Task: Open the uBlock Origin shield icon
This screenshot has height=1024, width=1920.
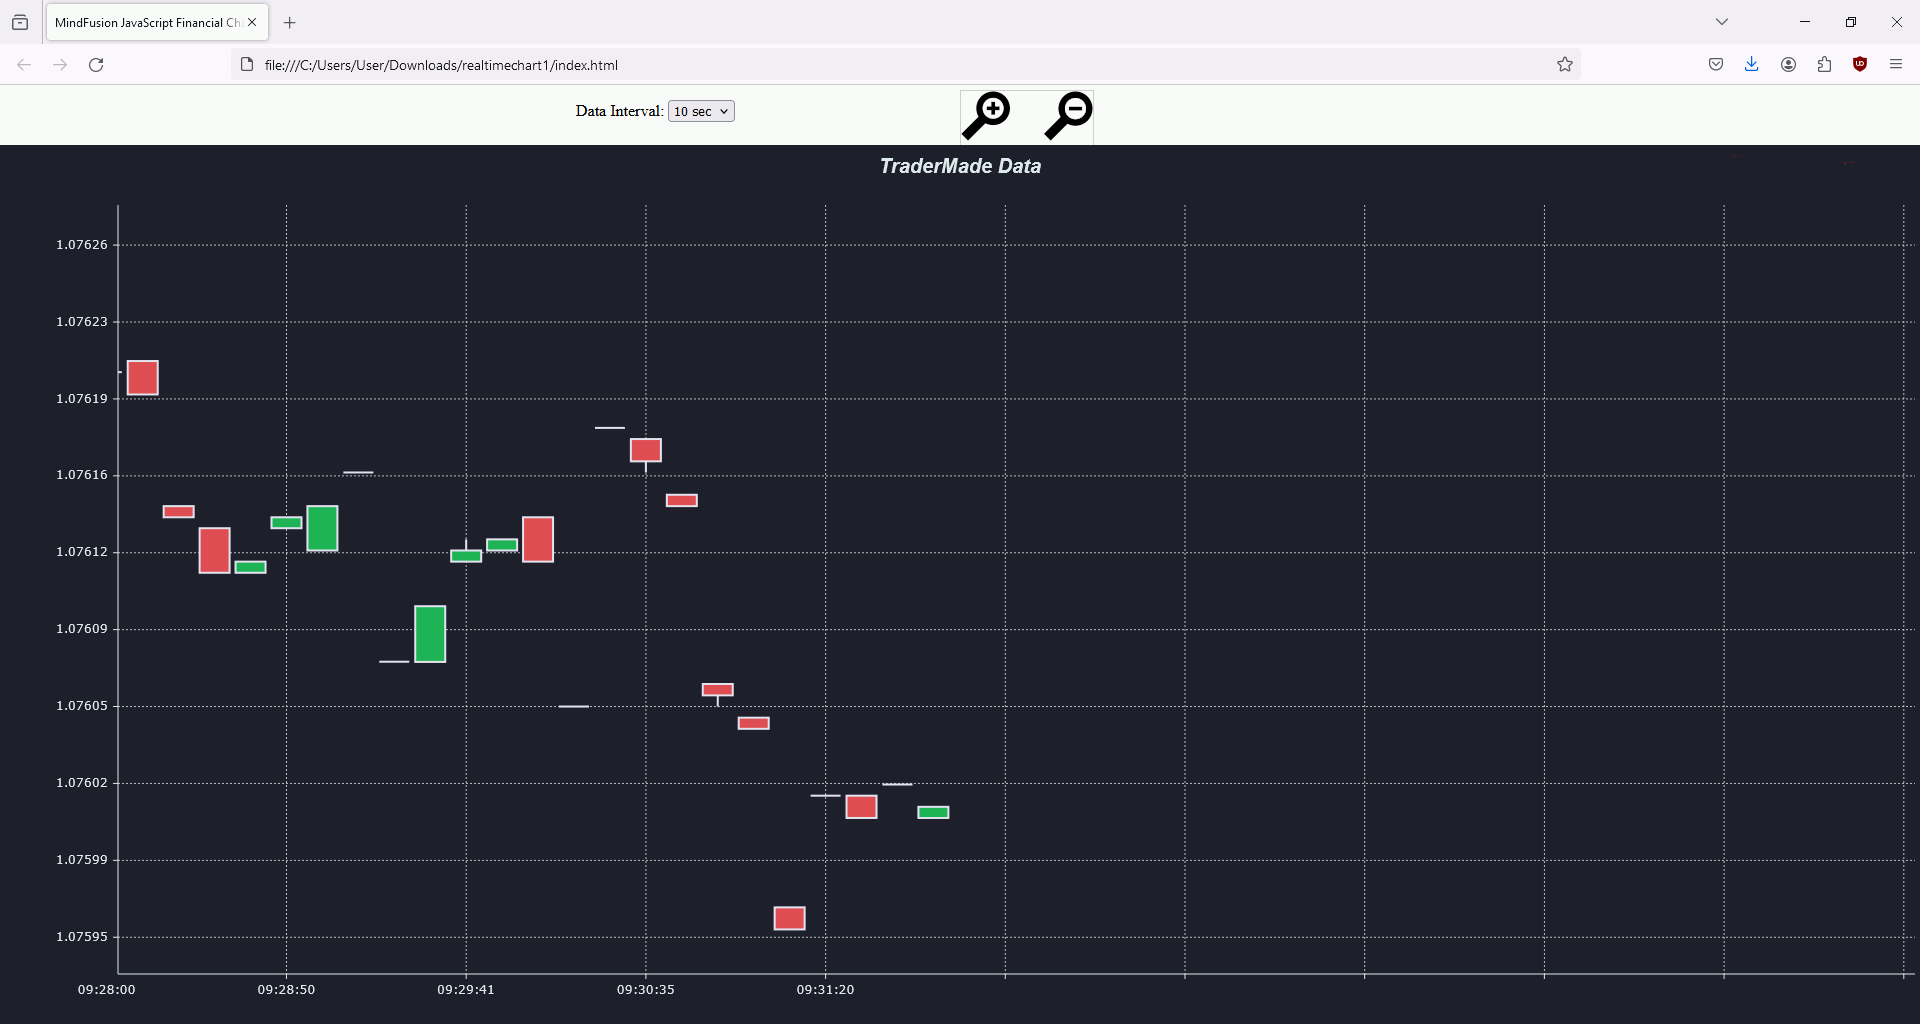Action: click(1860, 65)
